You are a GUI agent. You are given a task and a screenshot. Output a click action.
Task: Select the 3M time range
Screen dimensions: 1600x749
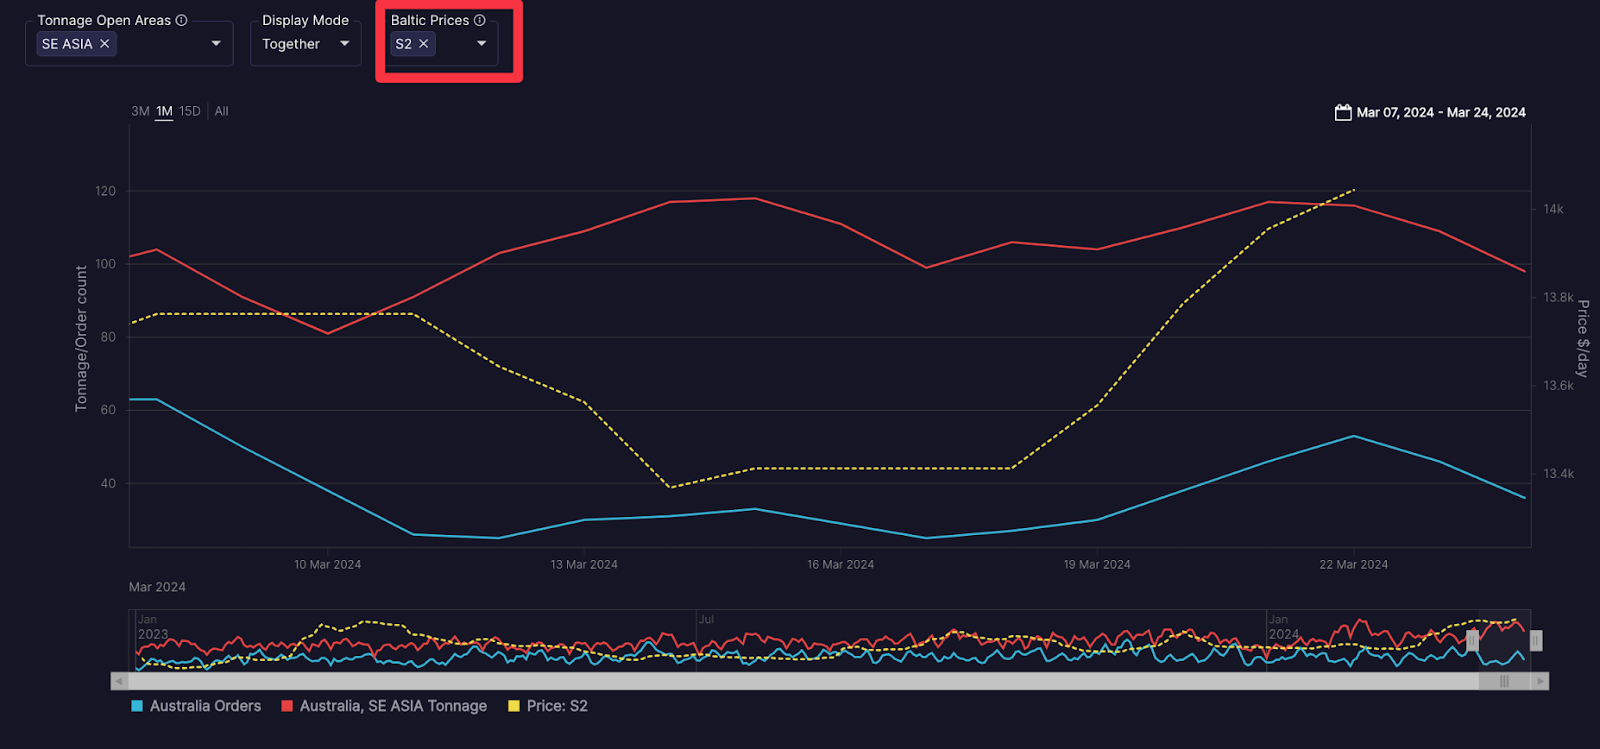point(140,111)
